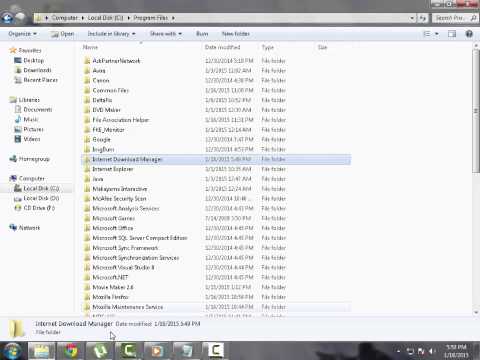Select the McAfee Security Scan folder name
This screenshot has height=360, width=480.
[119, 199]
